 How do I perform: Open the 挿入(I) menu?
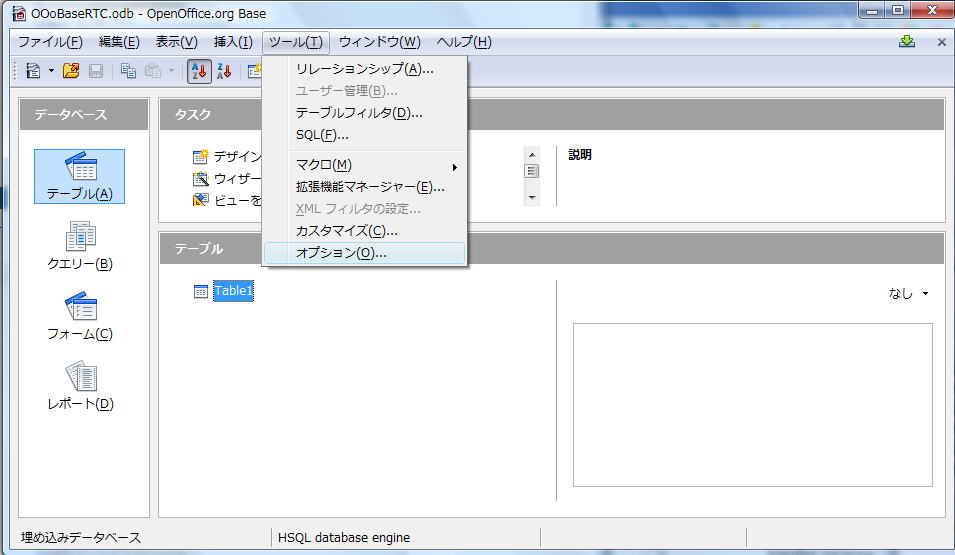click(x=233, y=42)
